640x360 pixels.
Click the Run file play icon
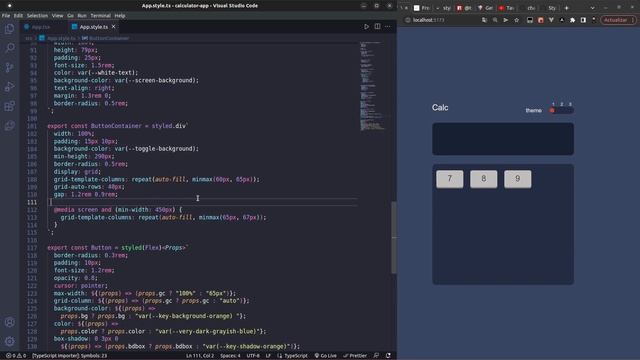pyautogui.click(x=367, y=27)
